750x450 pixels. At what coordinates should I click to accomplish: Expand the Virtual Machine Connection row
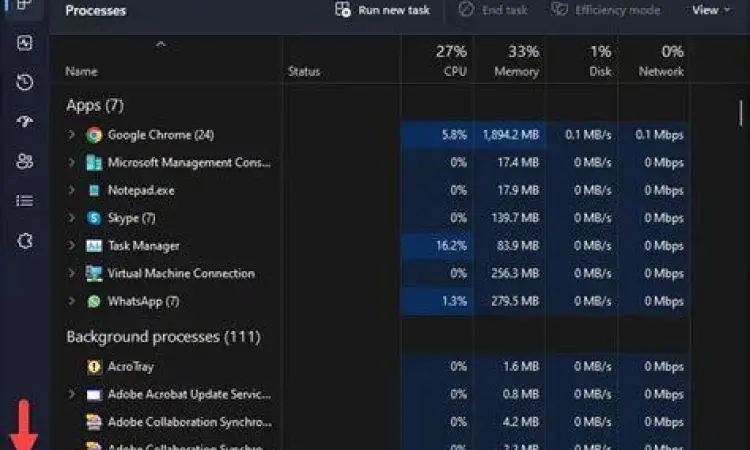tap(71, 274)
